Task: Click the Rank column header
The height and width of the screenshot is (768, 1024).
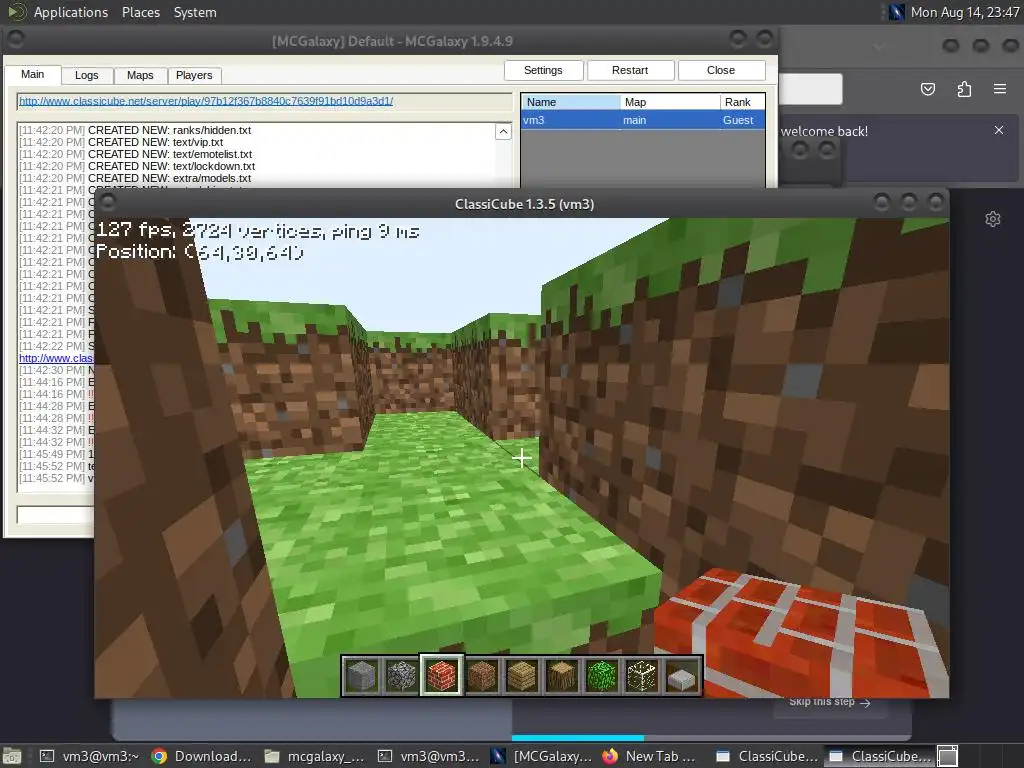Action: click(743, 102)
